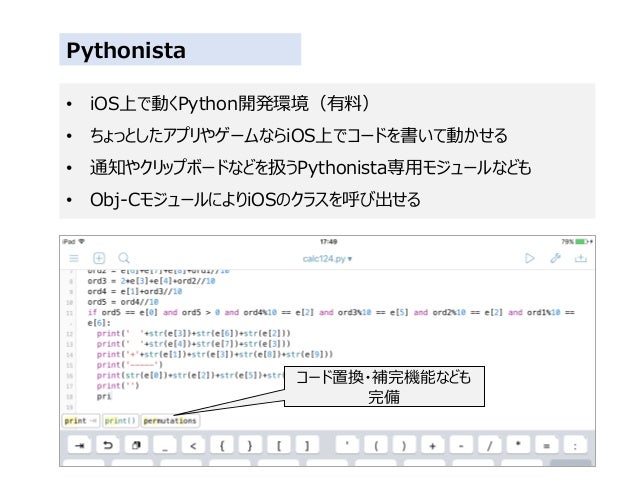The image size is (638, 479).
Task: Click the print('') line 17
Action: click(118, 385)
